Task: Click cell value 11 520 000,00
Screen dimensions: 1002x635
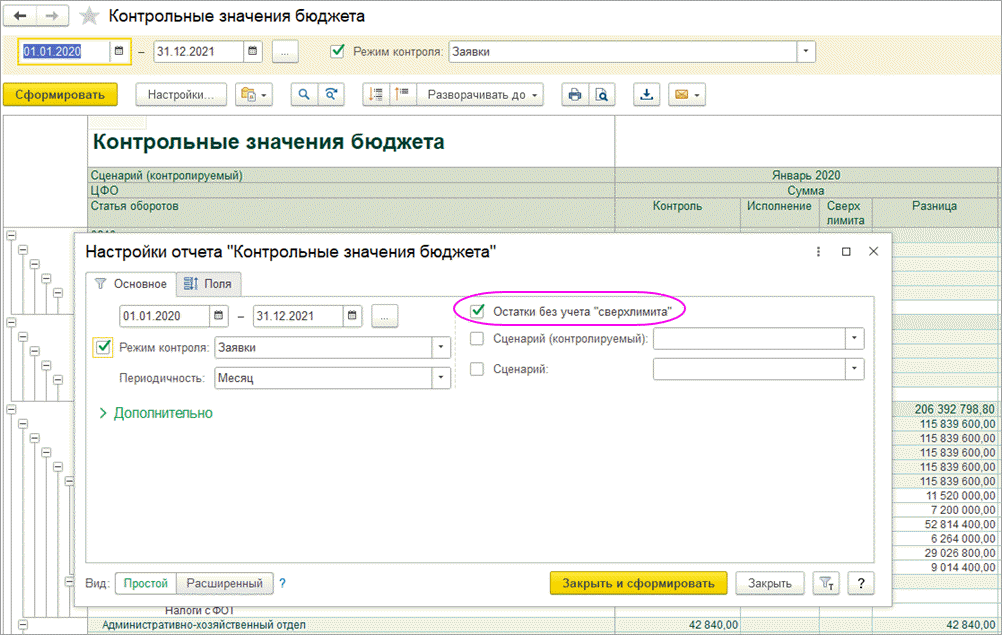Action: 960,496
